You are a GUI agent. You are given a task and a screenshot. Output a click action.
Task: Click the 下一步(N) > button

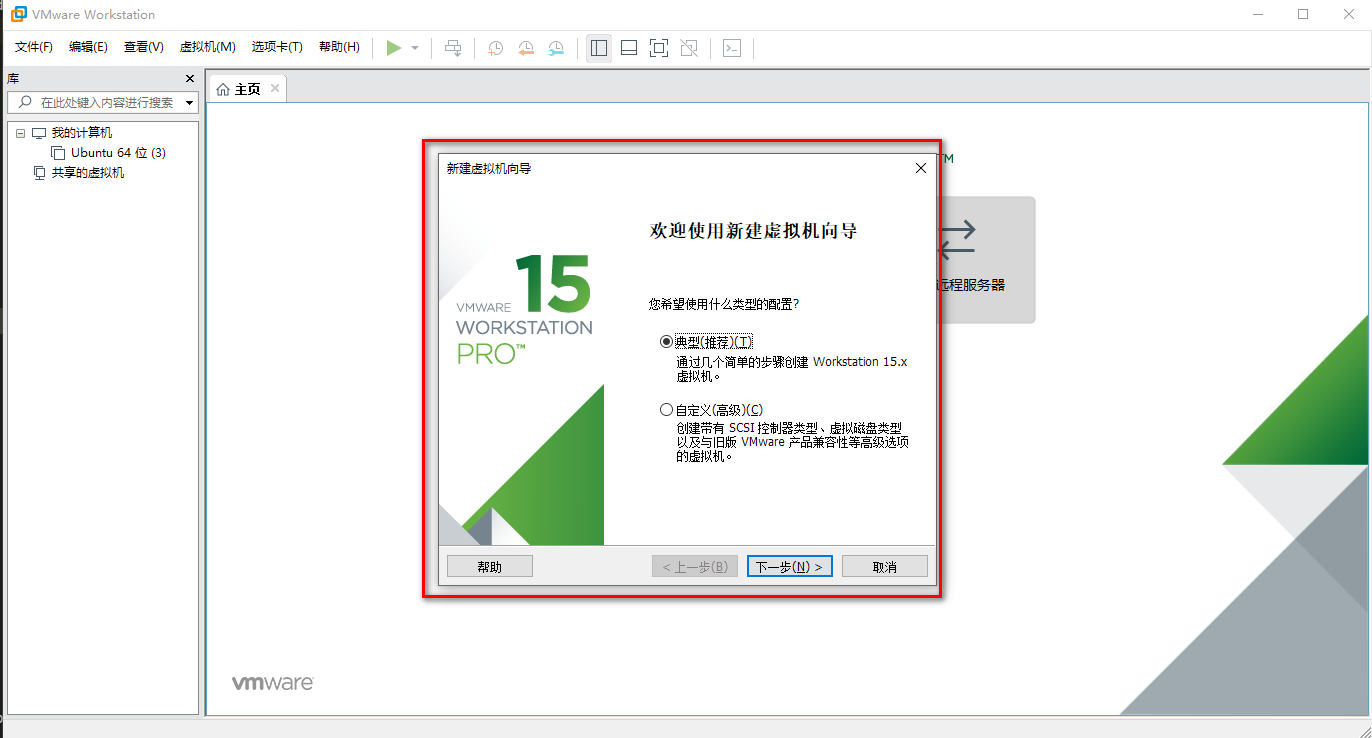pos(790,567)
